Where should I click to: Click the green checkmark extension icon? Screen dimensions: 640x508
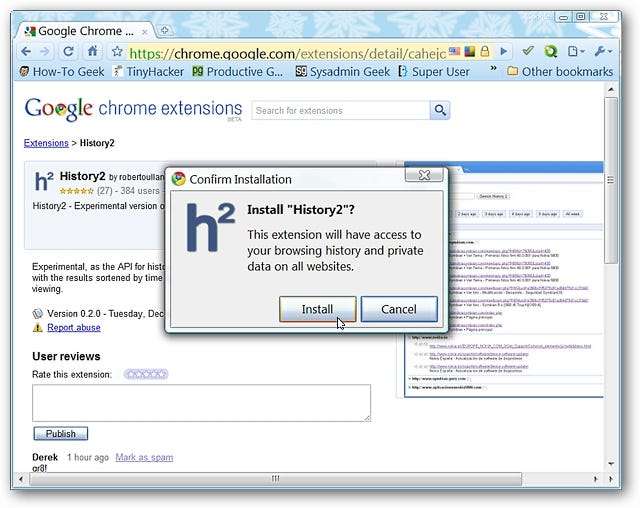pyautogui.click(x=528, y=51)
